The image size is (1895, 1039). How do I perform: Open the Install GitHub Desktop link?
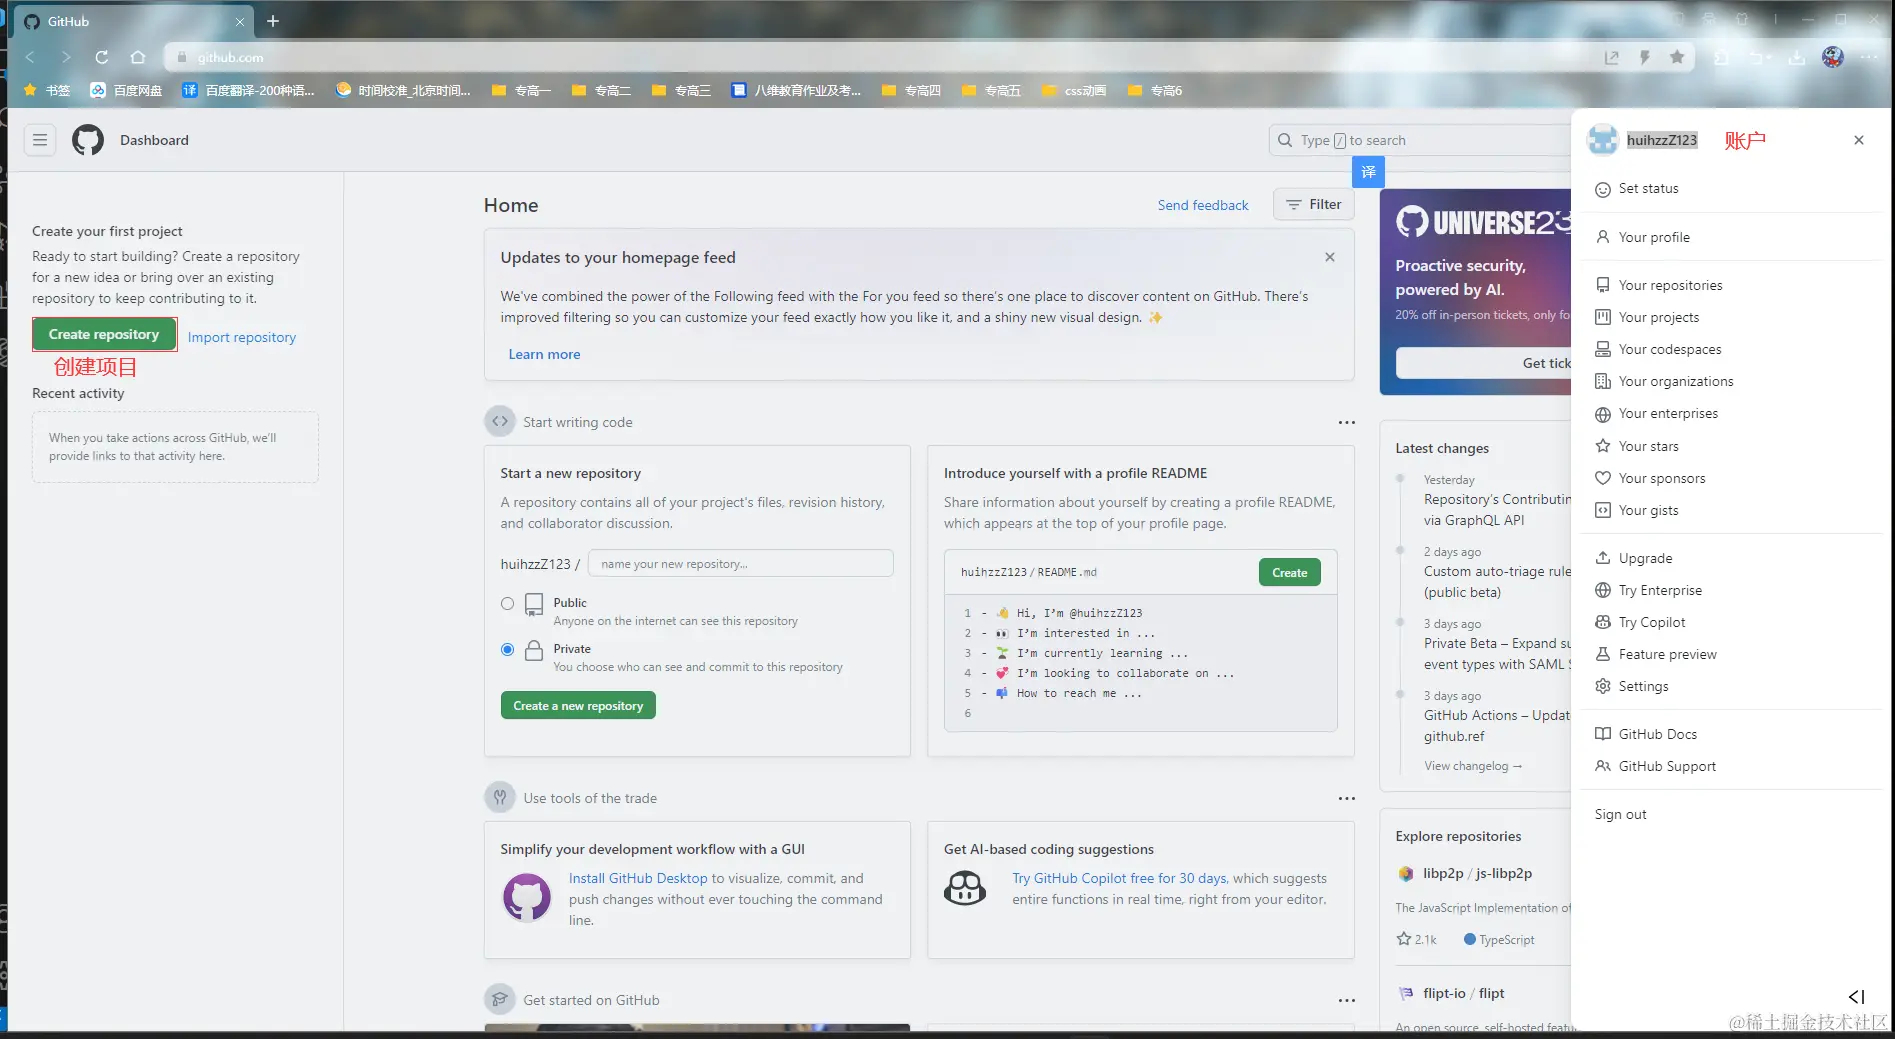tap(638, 878)
